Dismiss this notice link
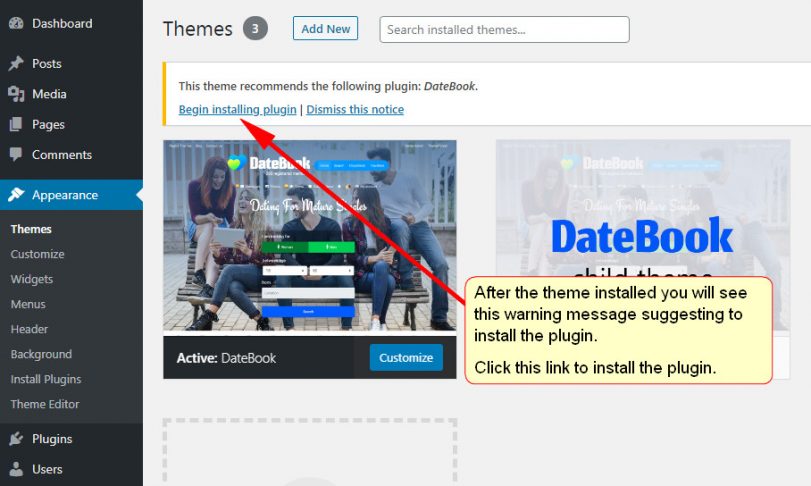 (x=355, y=110)
